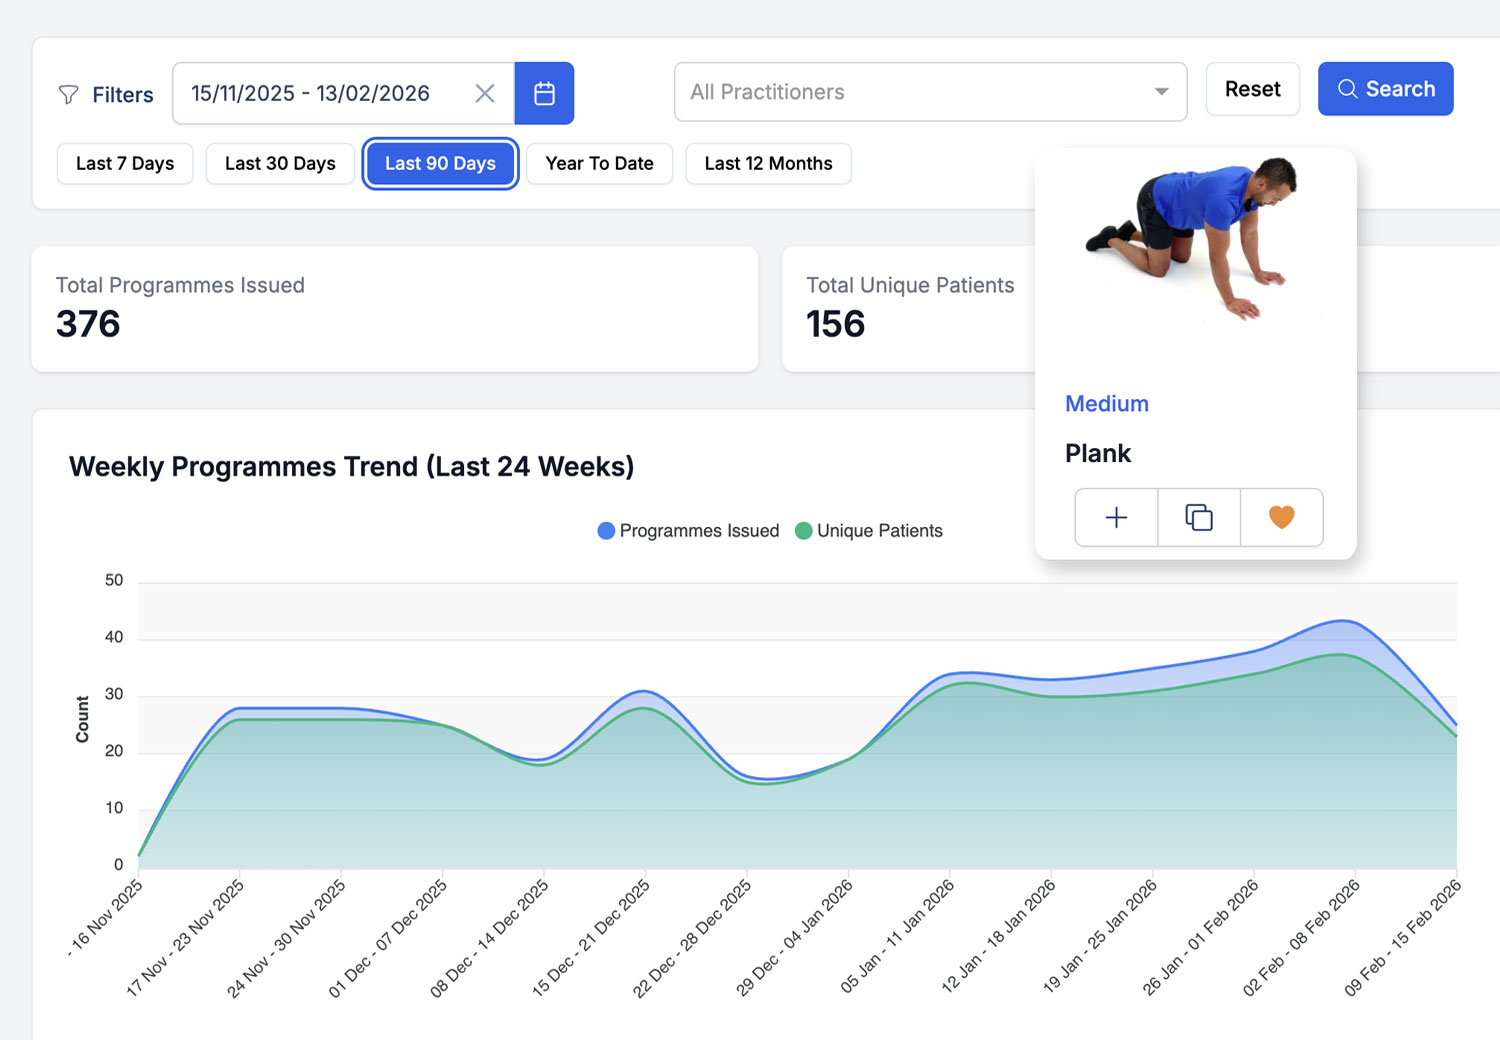Choose Last 12 Months time range
Screen dimensions: 1500x1040
pyautogui.click(x=768, y=163)
